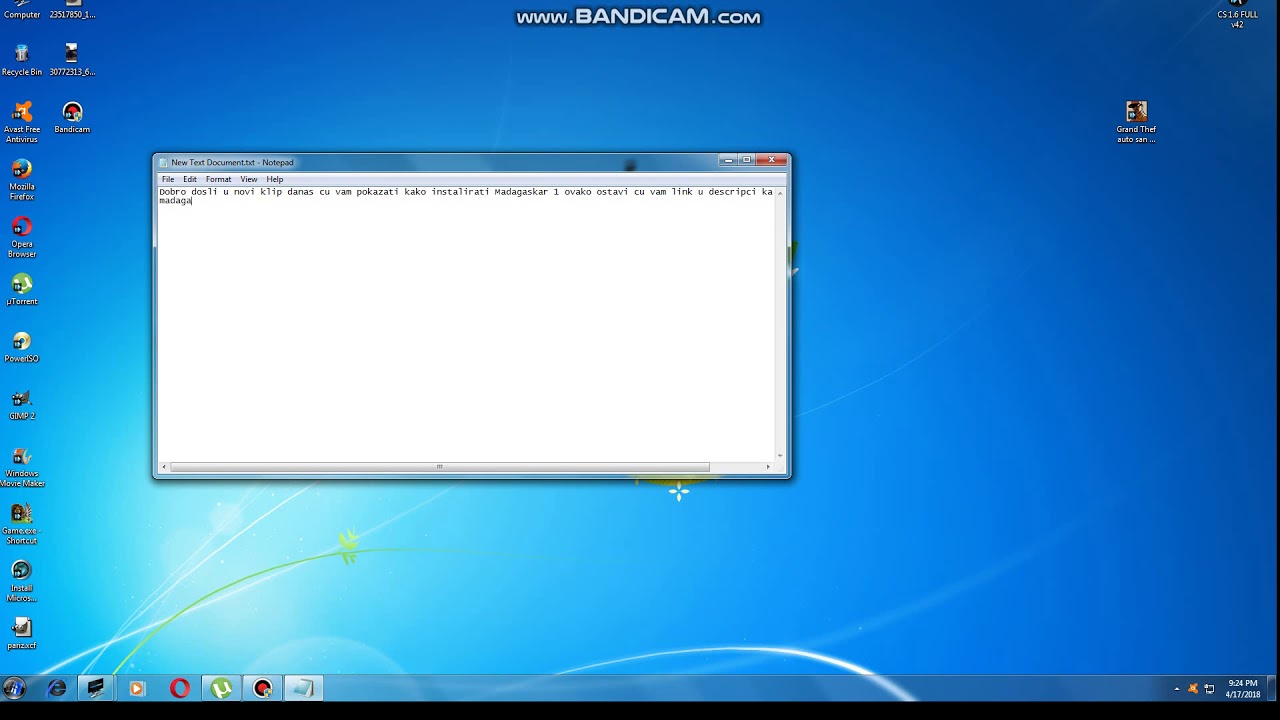Click Notepad scroll left arrow
The height and width of the screenshot is (720, 1280).
164,467
